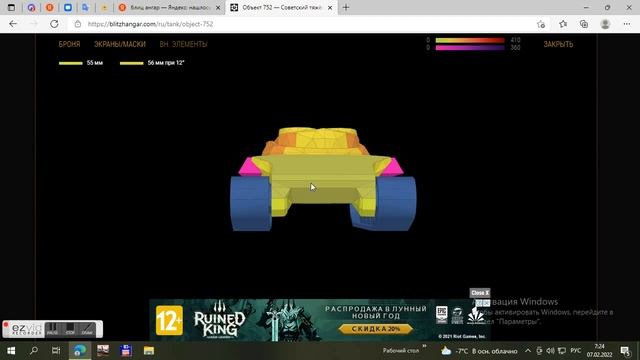Click the Ruined King ad logo
Screen dimensions: 640x360
(x=219, y=320)
